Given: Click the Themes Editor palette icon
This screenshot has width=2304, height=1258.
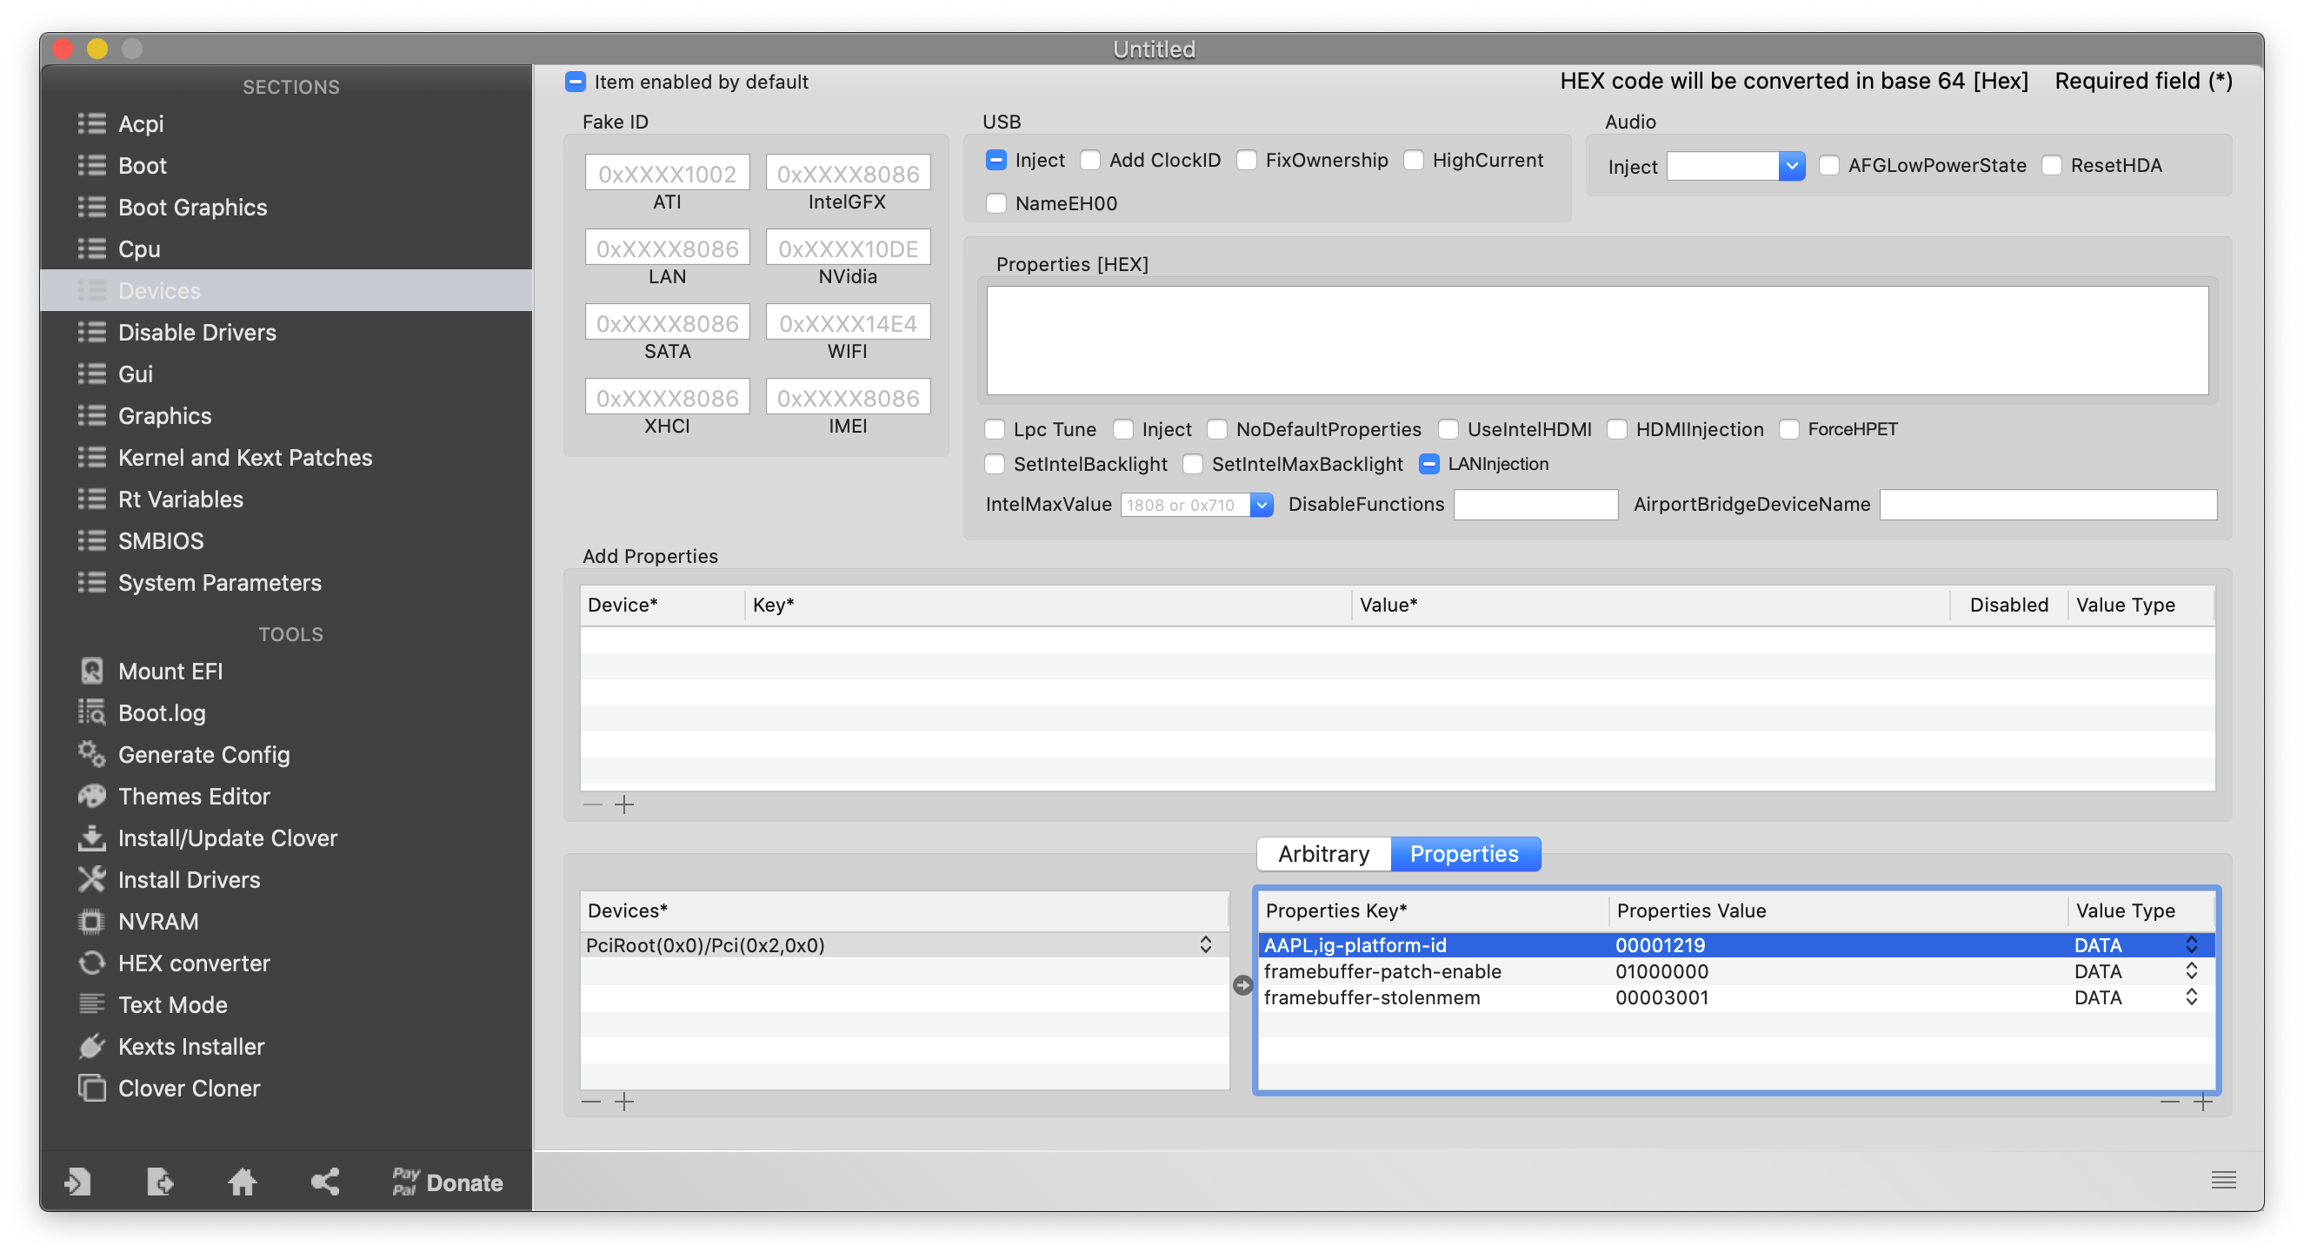Looking at the screenshot, I should [x=92, y=796].
